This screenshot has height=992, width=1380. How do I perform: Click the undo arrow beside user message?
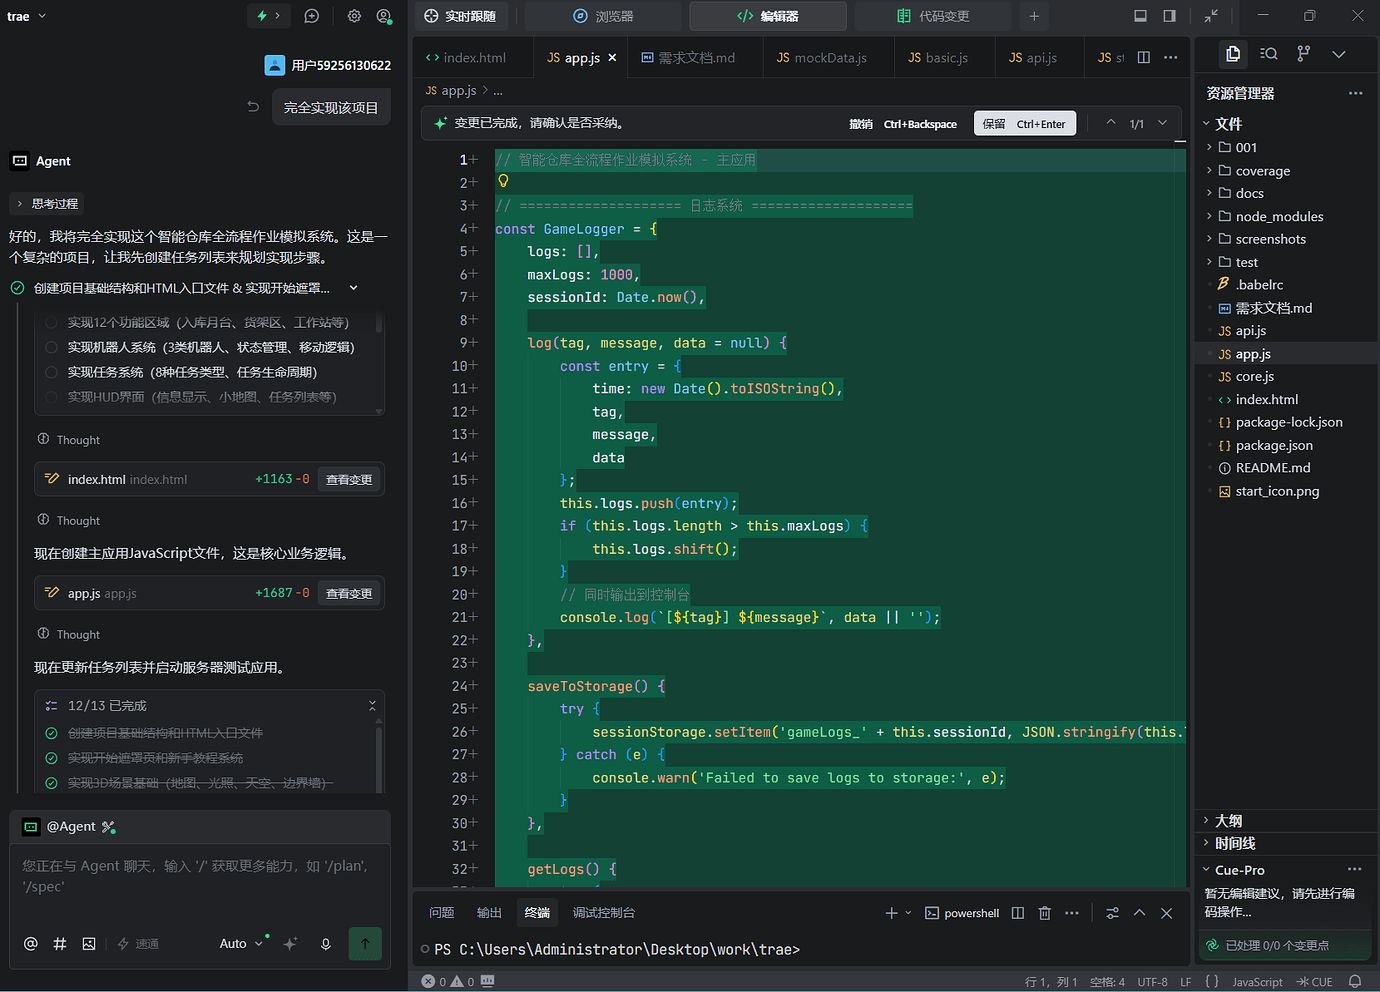(x=253, y=106)
